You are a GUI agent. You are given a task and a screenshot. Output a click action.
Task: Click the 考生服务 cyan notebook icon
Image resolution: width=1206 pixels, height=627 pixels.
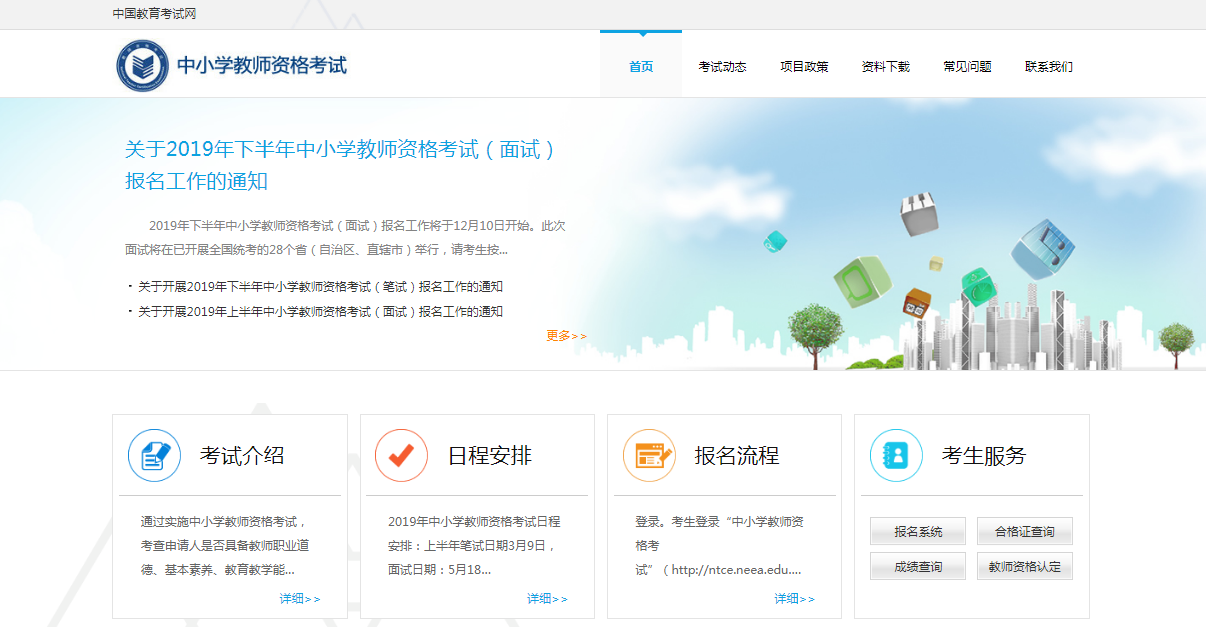coord(896,456)
